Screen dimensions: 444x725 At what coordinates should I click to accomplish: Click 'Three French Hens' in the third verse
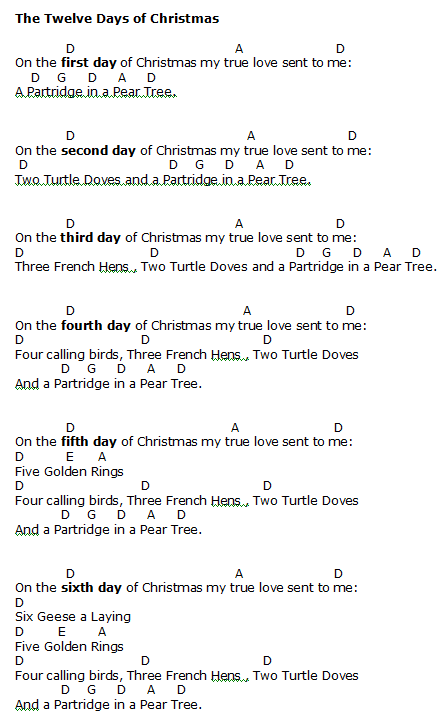tap(75, 267)
